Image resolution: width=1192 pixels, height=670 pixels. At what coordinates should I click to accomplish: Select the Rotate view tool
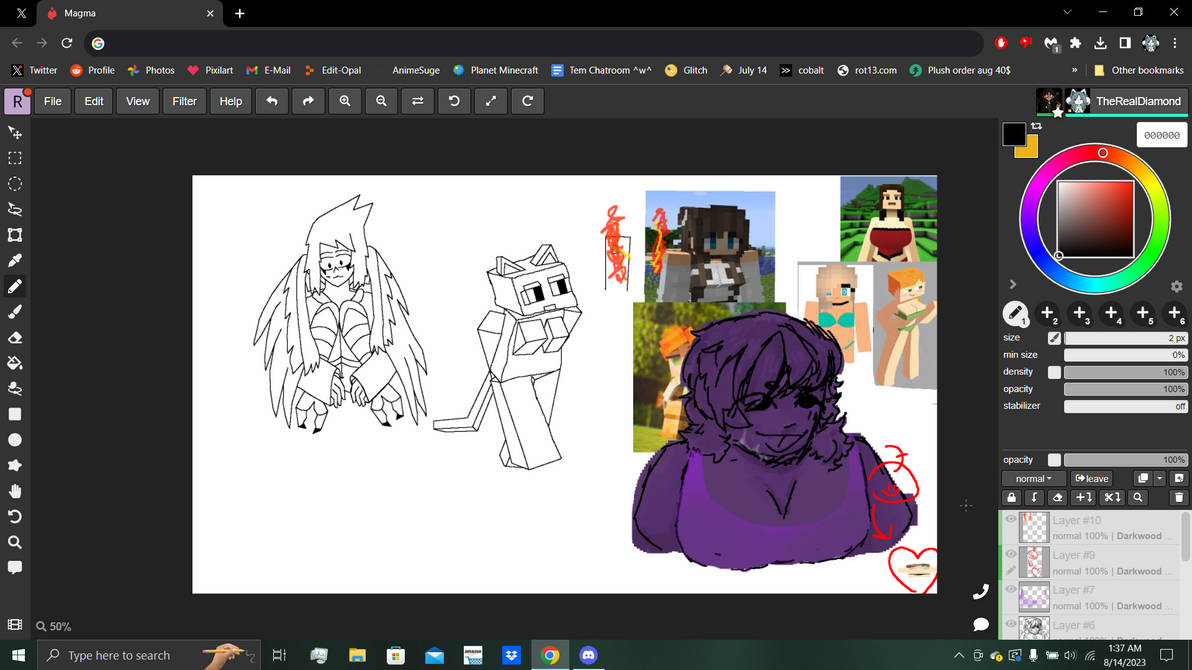pyautogui.click(x=14, y=516)
